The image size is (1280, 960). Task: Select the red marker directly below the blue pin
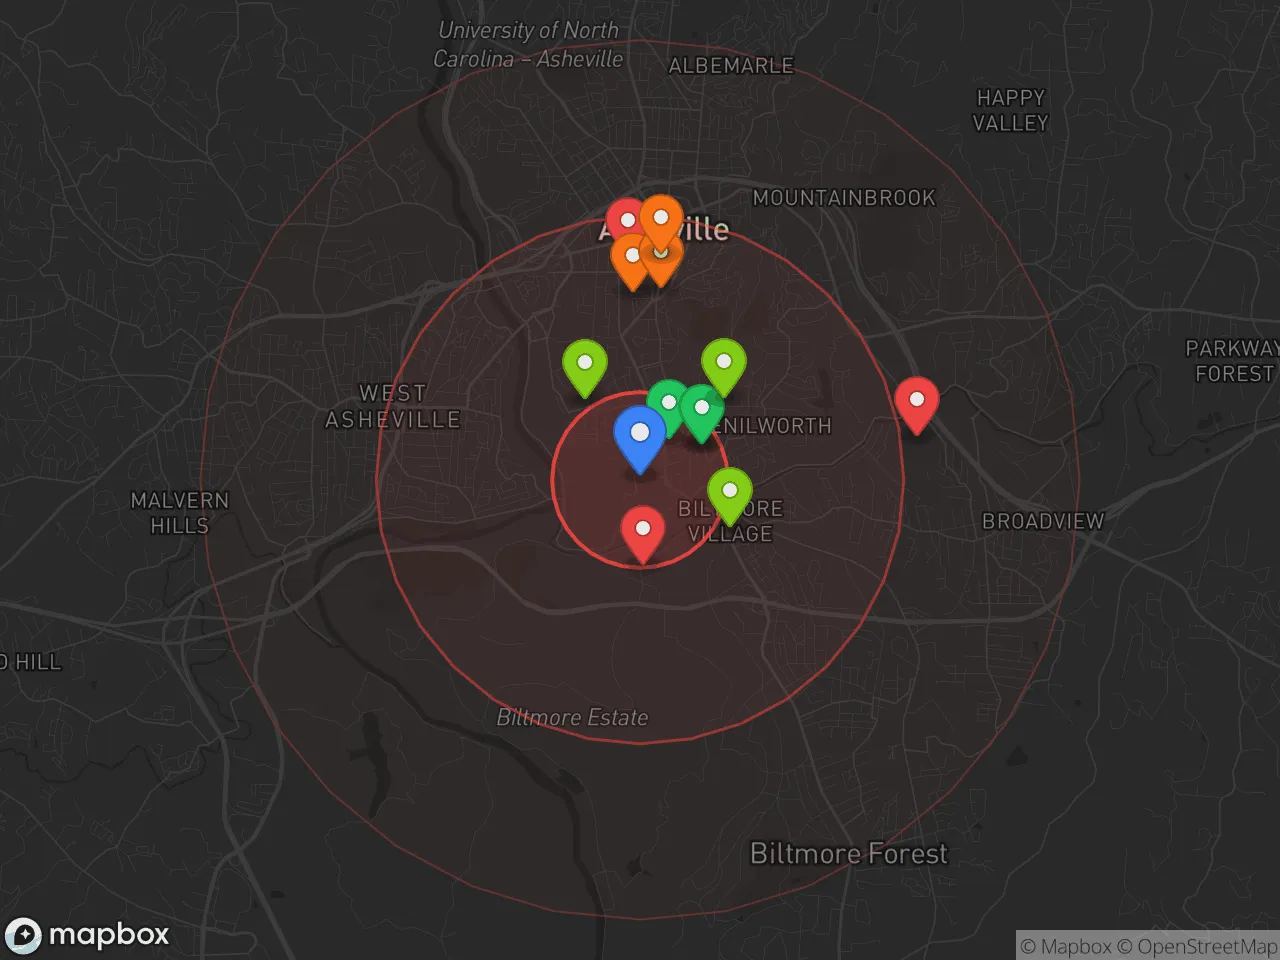643,530
